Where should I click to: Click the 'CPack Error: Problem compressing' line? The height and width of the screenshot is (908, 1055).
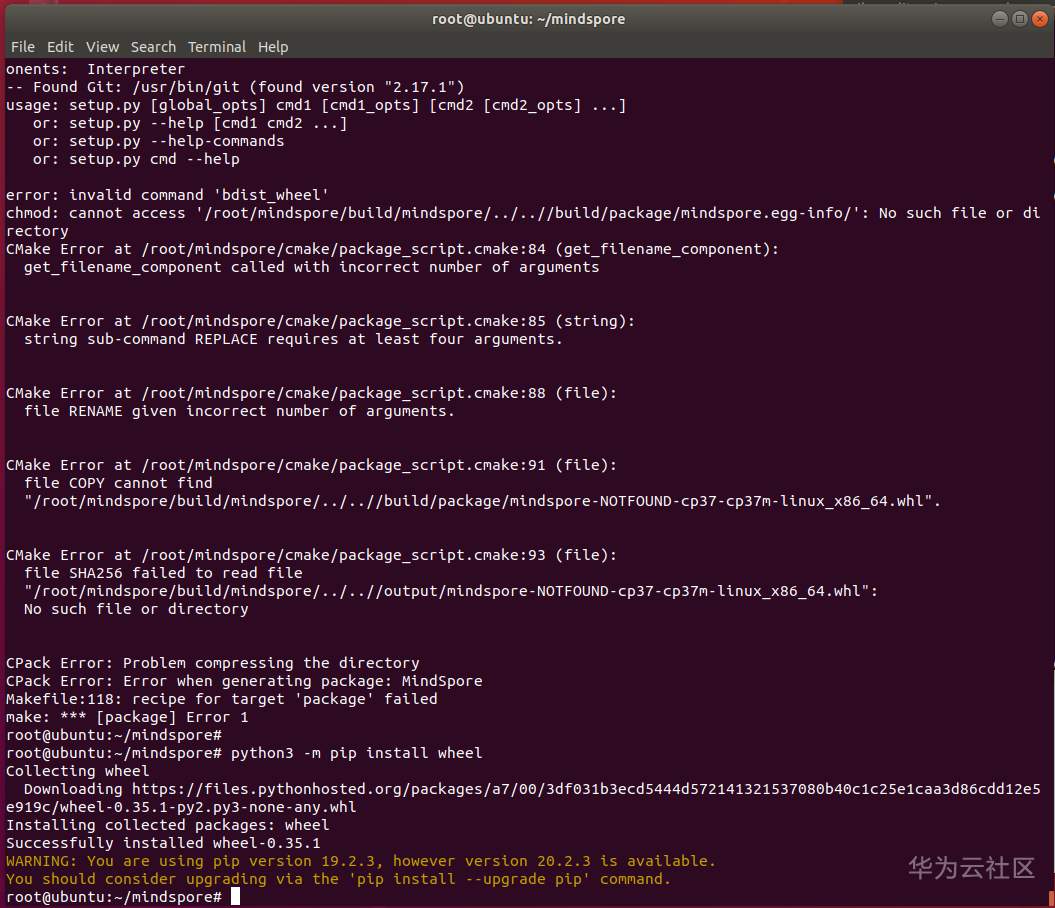pos(212,663)
